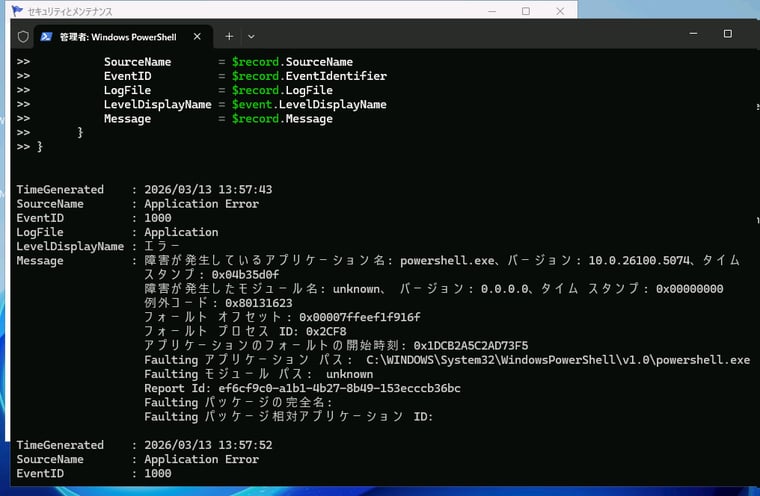
Task: Click the セキュリティとメンテナンス window title text
Action: [x=70, y=12]
